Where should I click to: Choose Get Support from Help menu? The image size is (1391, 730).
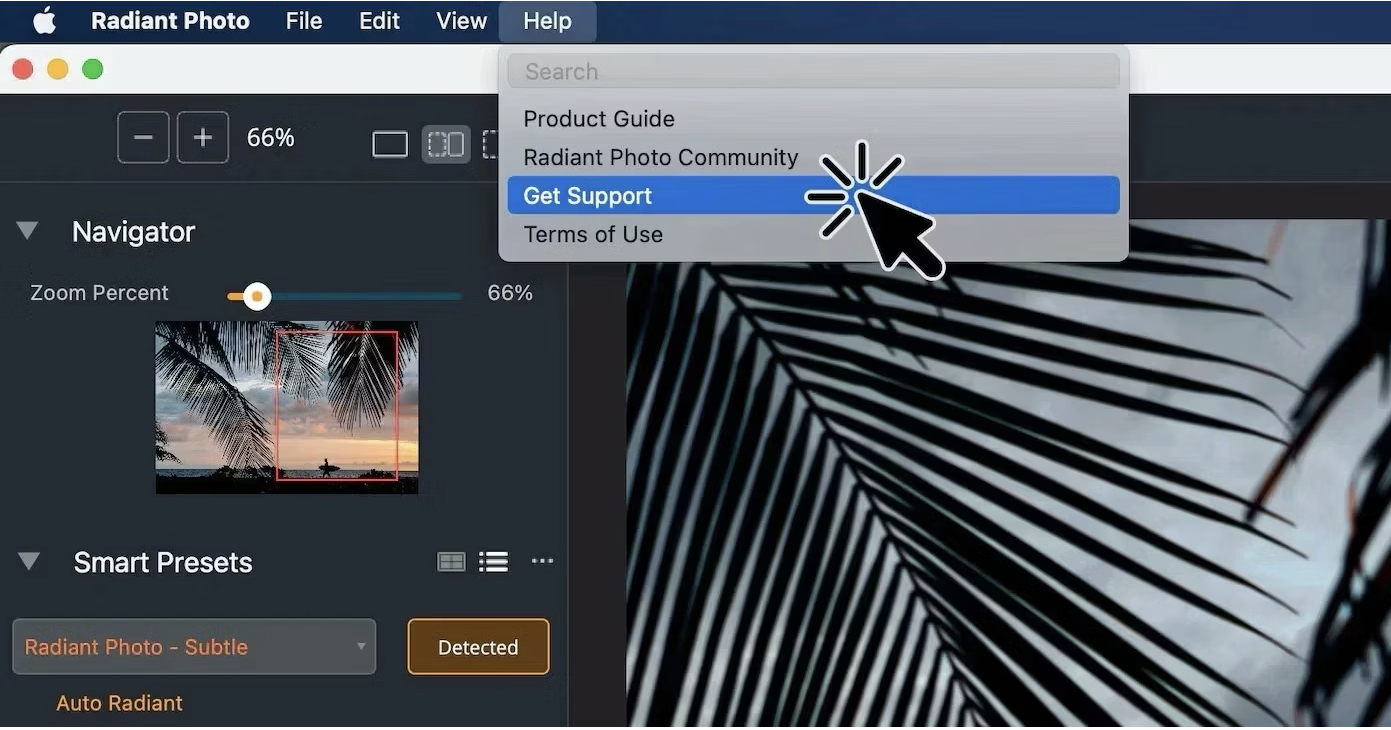coord(588,196)
